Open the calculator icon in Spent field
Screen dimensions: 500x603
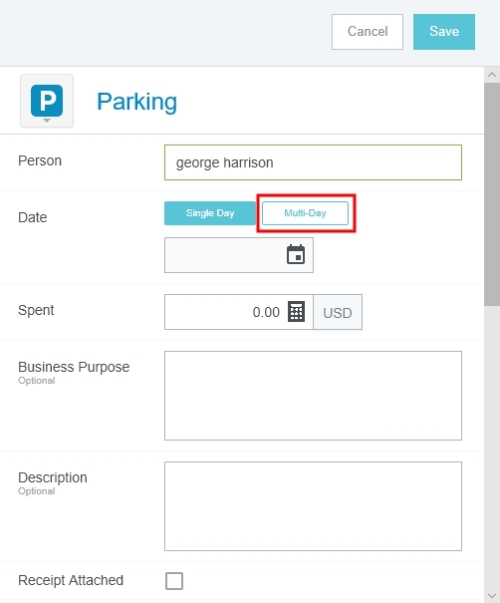point(296,311)
